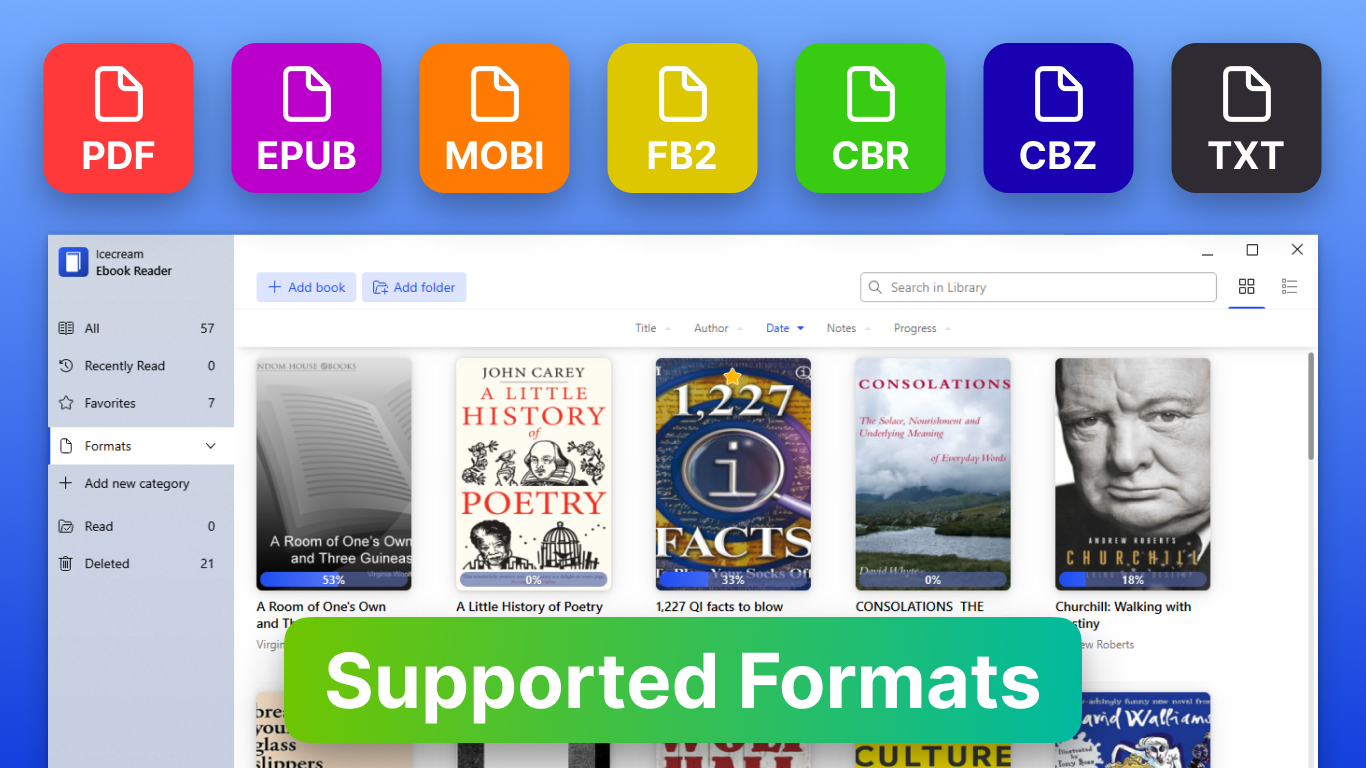
Task: Click the purple EPUB format icon
Action: (x=306, y=118)
